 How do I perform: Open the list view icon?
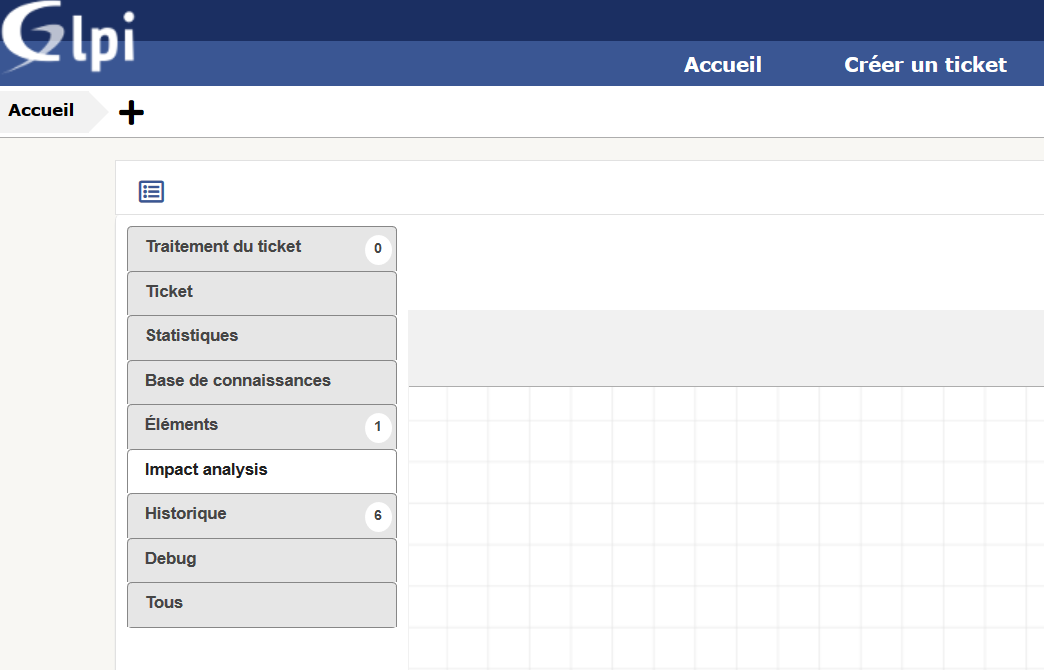[151, 192]
